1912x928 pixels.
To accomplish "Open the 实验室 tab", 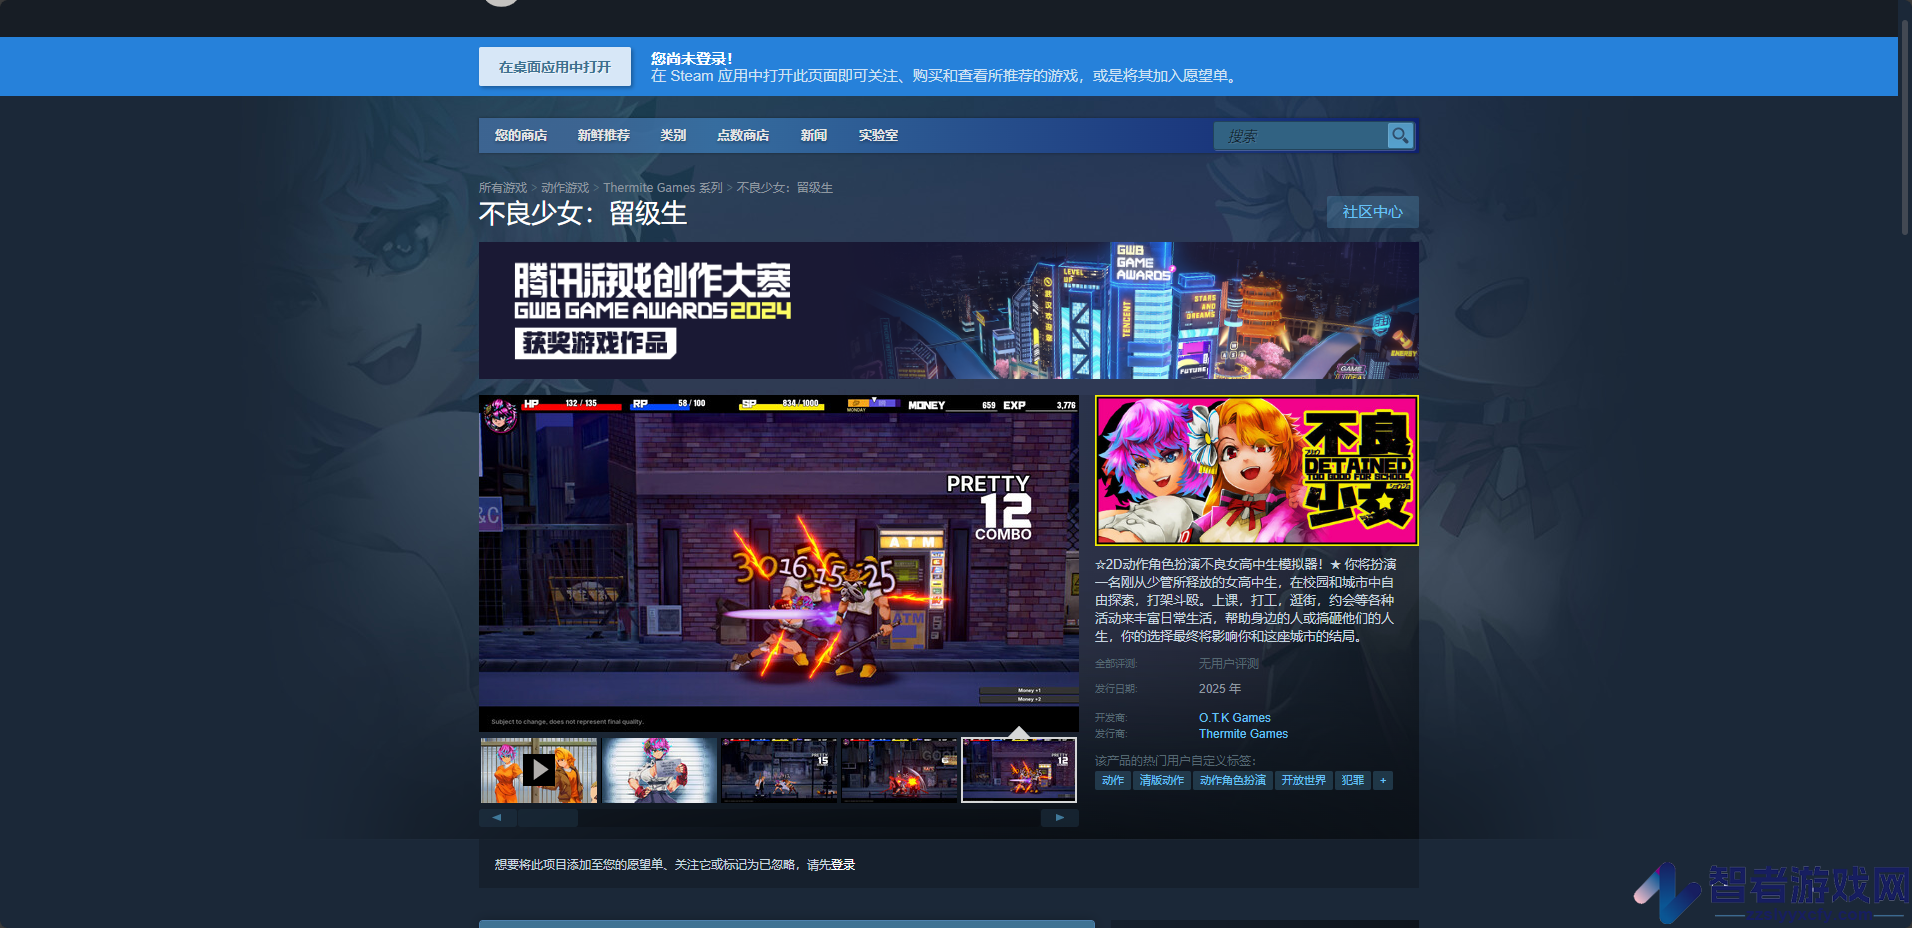I will pyautogui.click(x=878, y=135).
